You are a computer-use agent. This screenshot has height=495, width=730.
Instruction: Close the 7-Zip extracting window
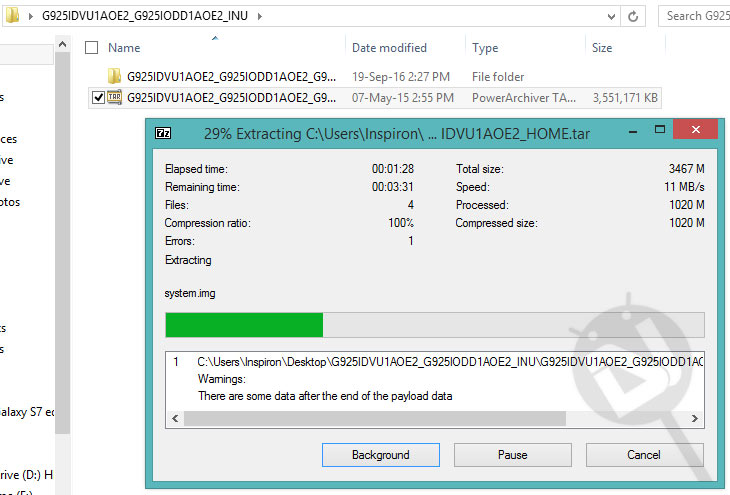(696, 129)
